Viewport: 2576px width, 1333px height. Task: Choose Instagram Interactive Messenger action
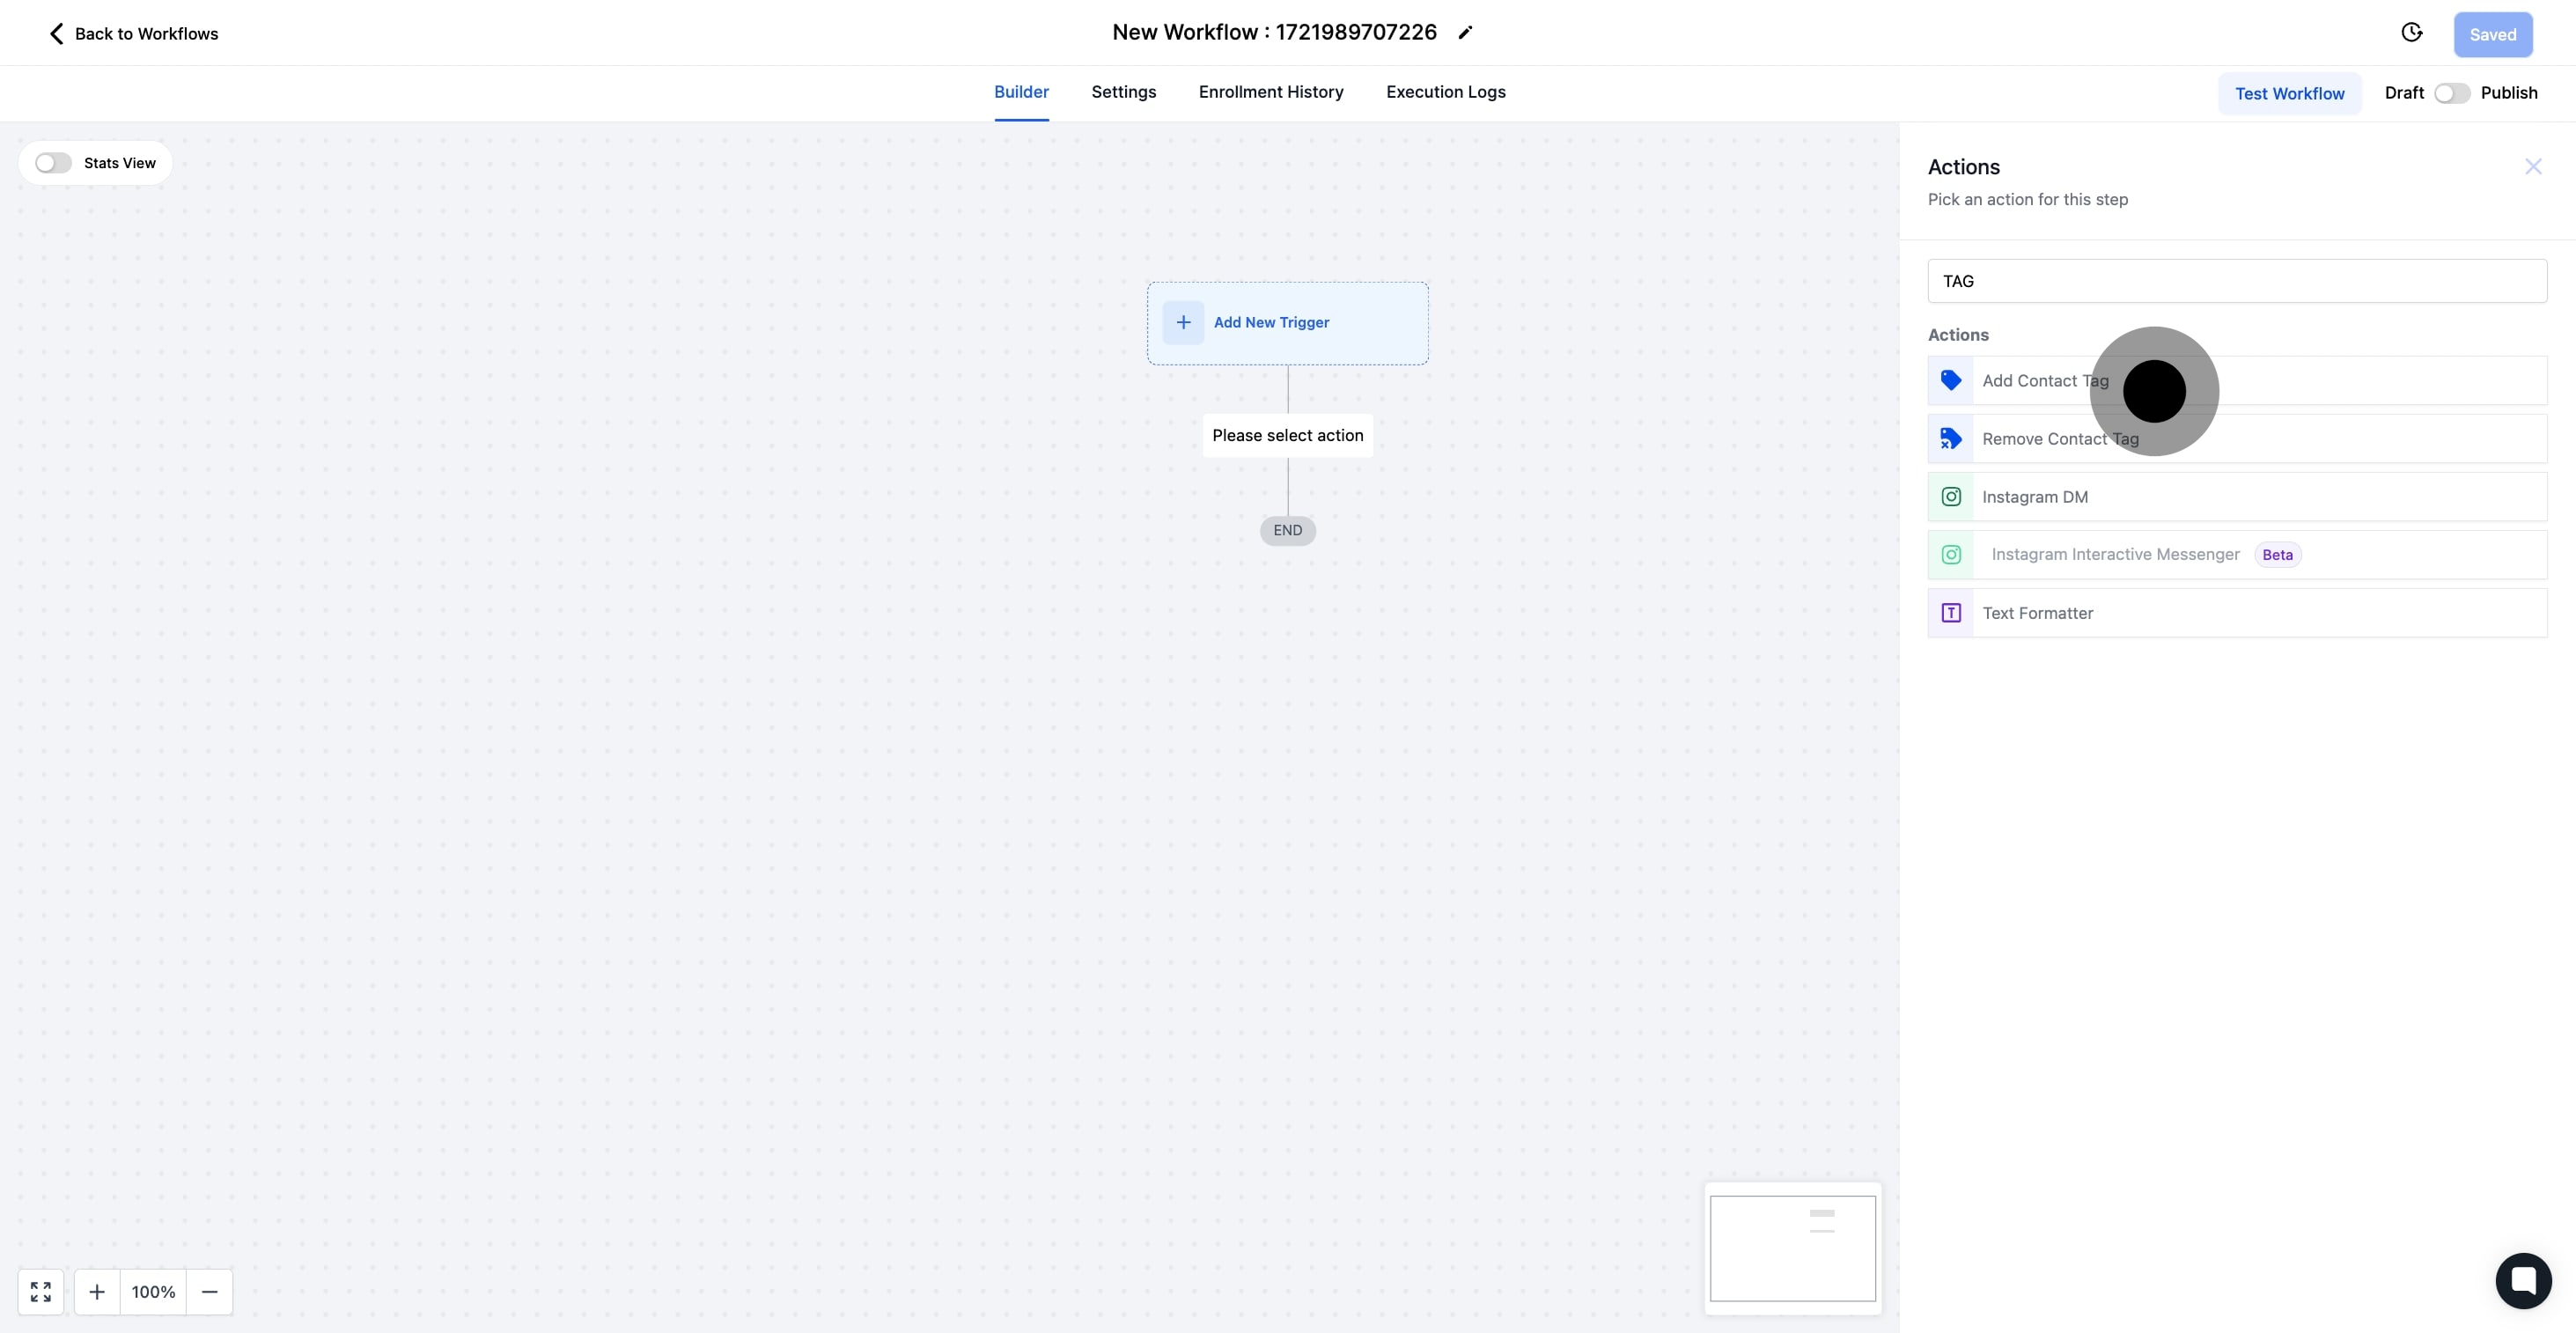coord(2237,555)
